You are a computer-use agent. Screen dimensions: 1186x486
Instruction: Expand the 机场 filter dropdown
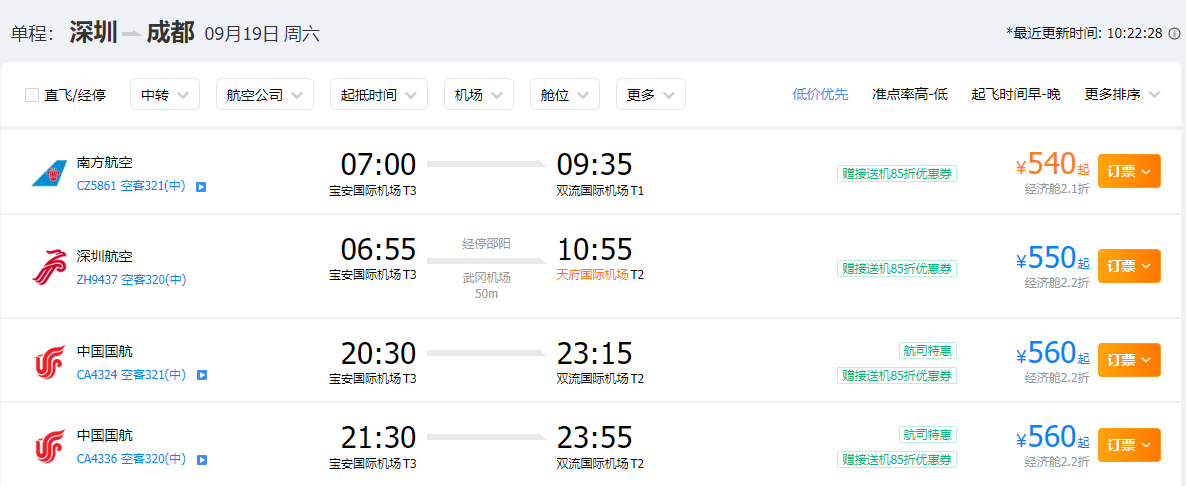[x=479, y=94]
